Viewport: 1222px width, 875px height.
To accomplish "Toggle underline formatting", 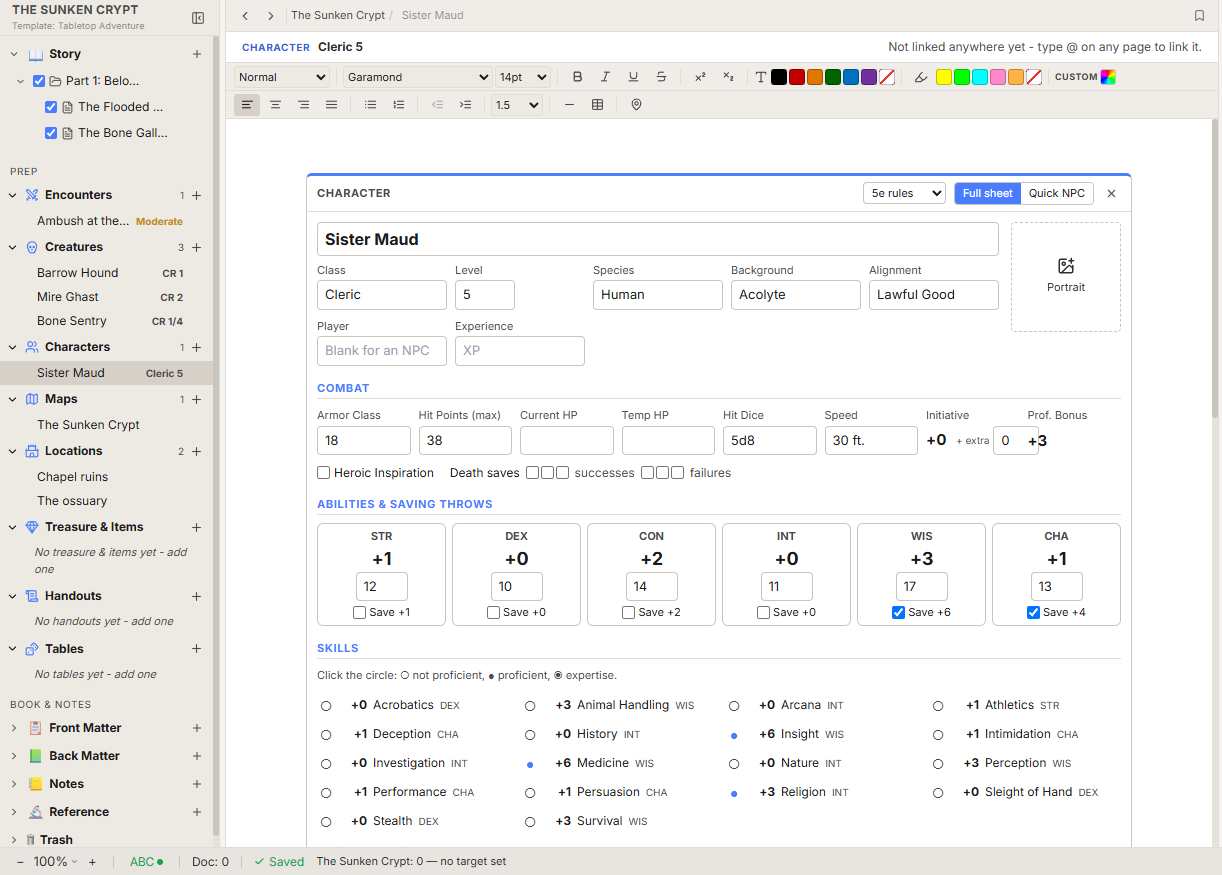I will 633,77.
